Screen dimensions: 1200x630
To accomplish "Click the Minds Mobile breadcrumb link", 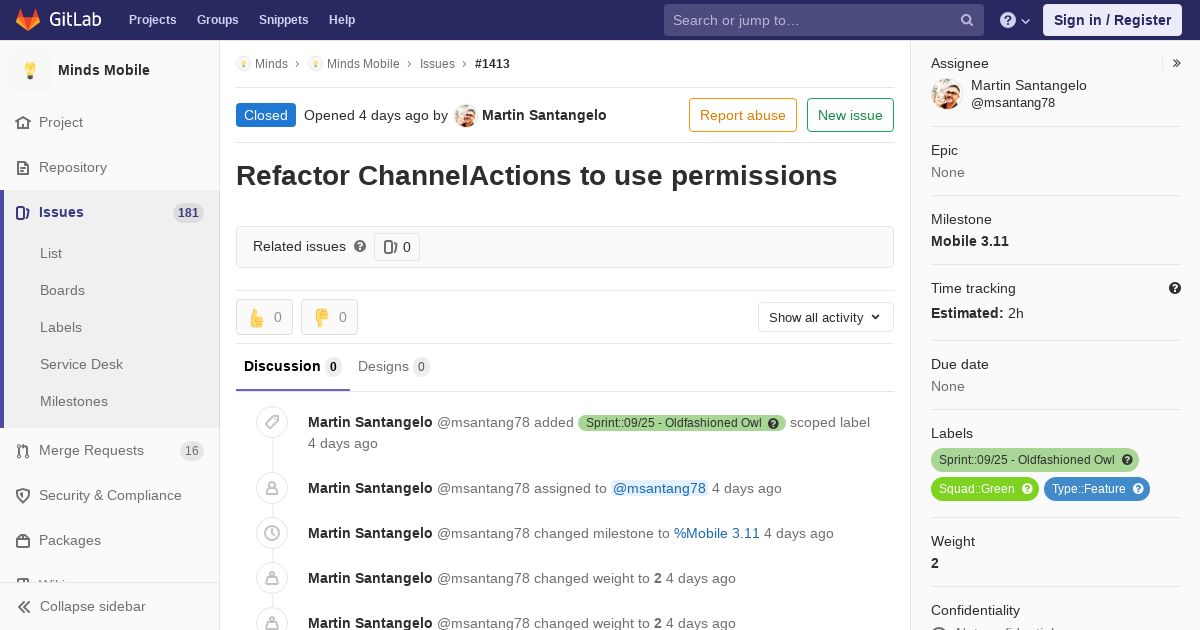I will (x=363, y=63).
